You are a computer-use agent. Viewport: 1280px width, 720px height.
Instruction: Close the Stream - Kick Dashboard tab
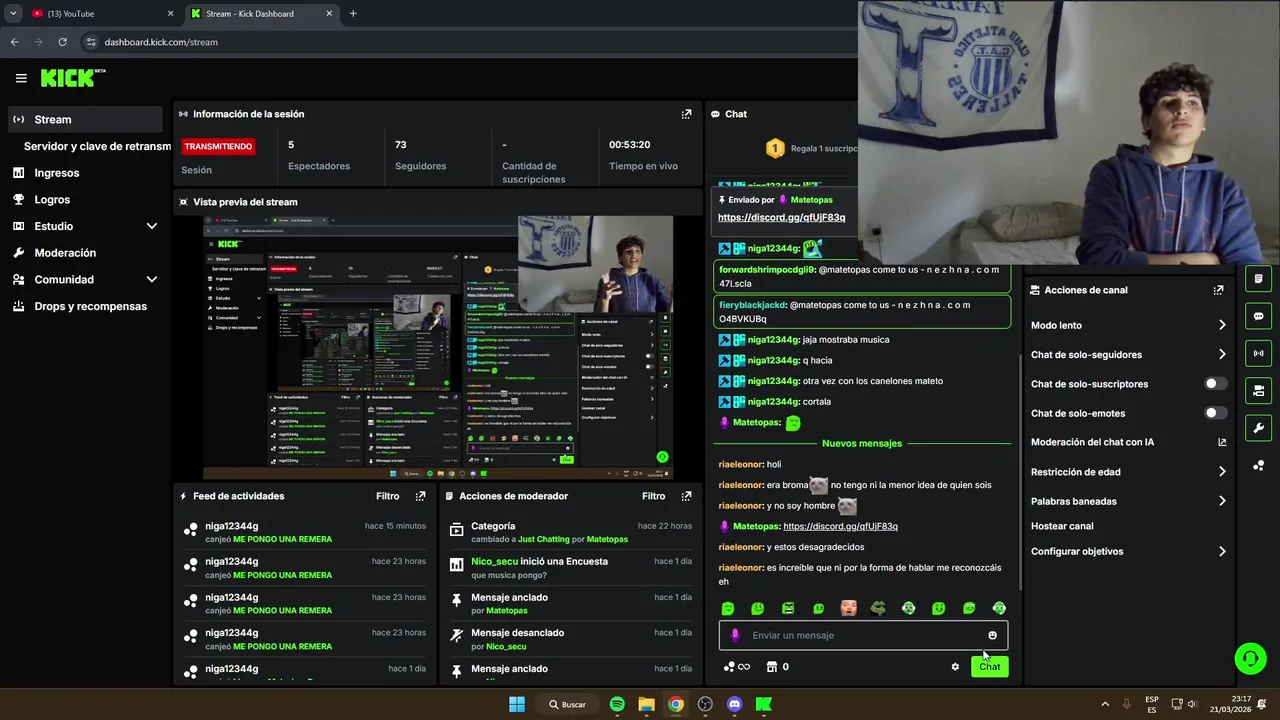point(329,14)
